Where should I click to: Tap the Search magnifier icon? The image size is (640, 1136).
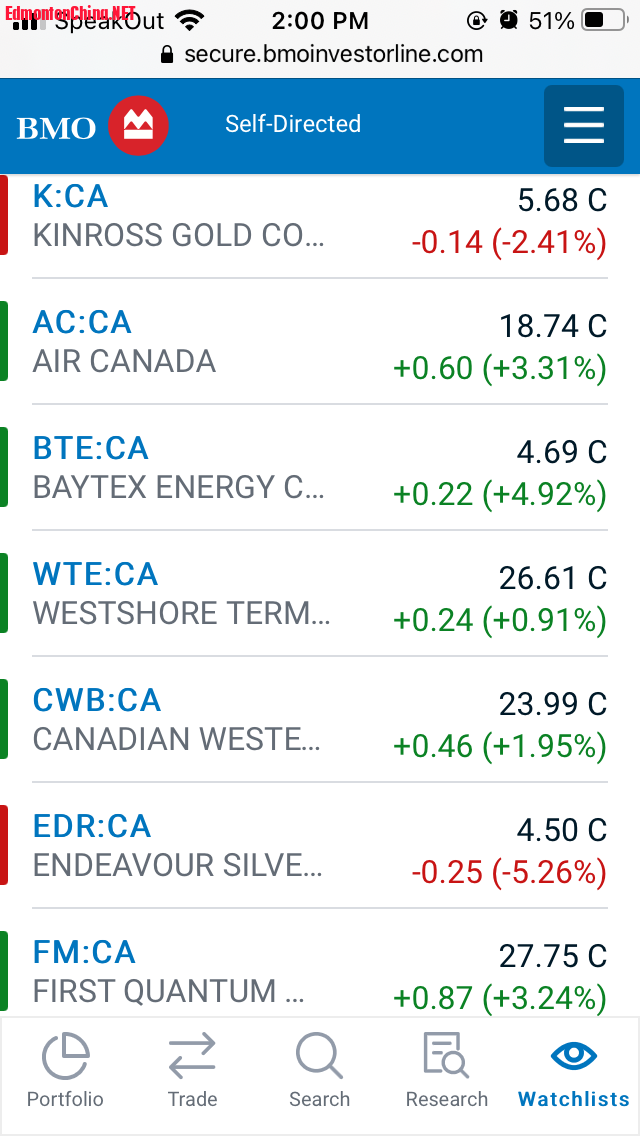[x=319, y=1056]
